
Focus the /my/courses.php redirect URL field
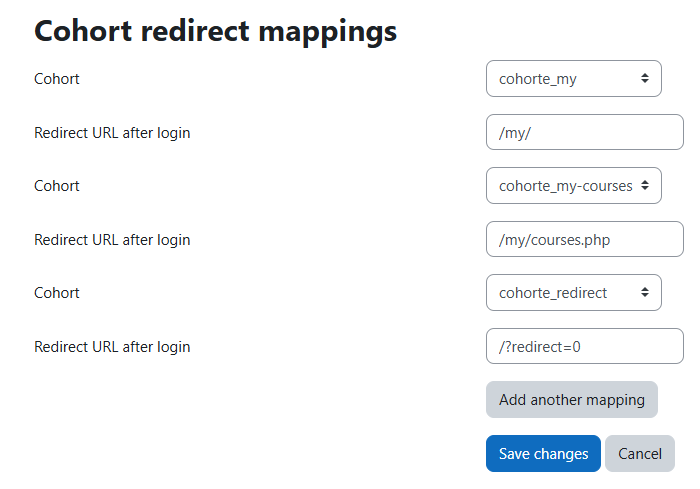pyautogui.click(x=585, y=239)
